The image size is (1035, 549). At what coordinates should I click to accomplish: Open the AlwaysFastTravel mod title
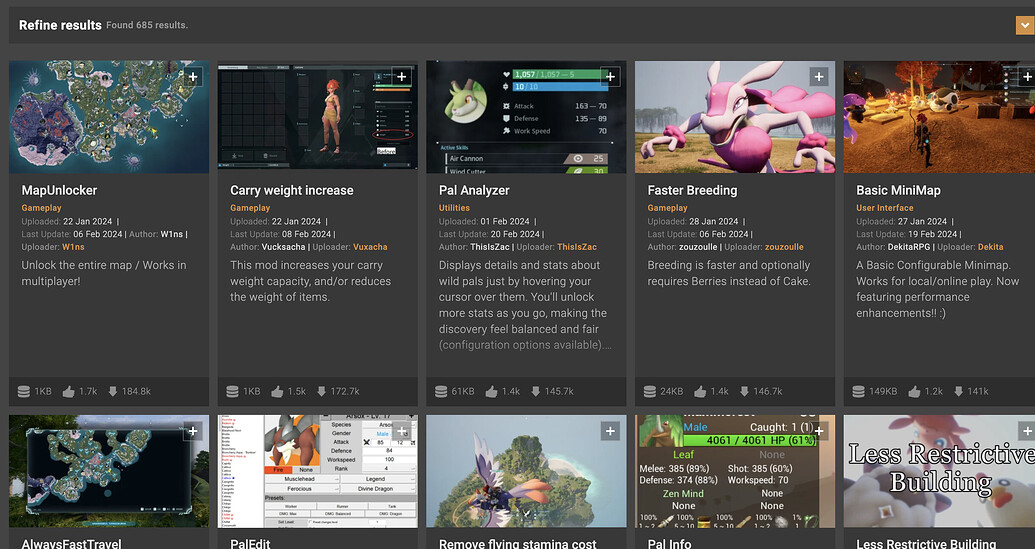[x=71, y=544]
